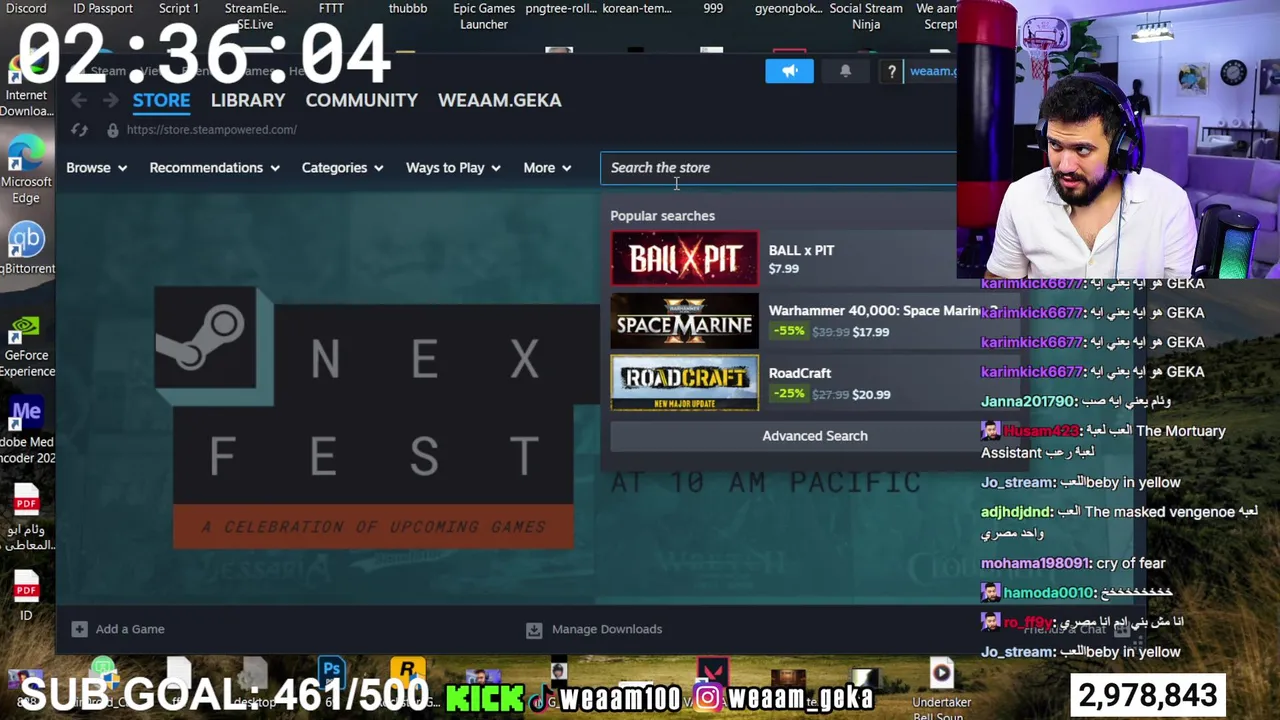Reload the Steam store page
1280x720 pixels.
click(x=79, y=130)
